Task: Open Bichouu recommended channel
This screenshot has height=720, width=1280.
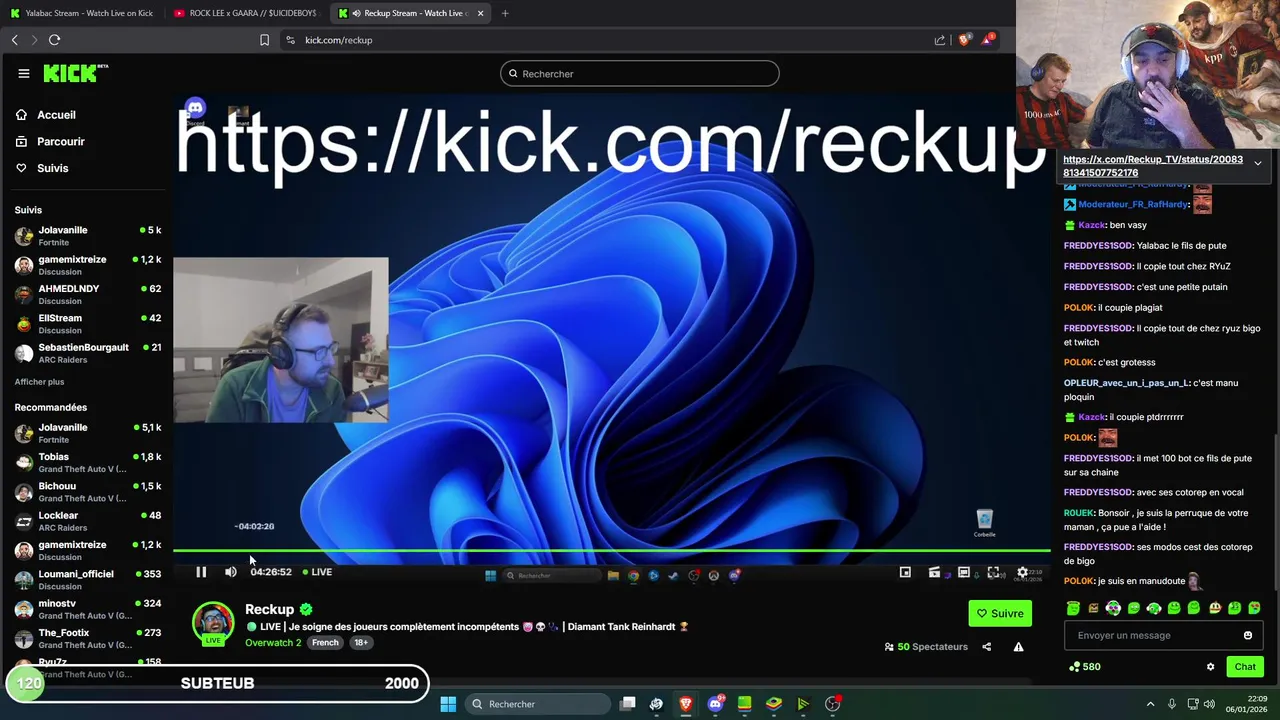Action: [88, 491]
